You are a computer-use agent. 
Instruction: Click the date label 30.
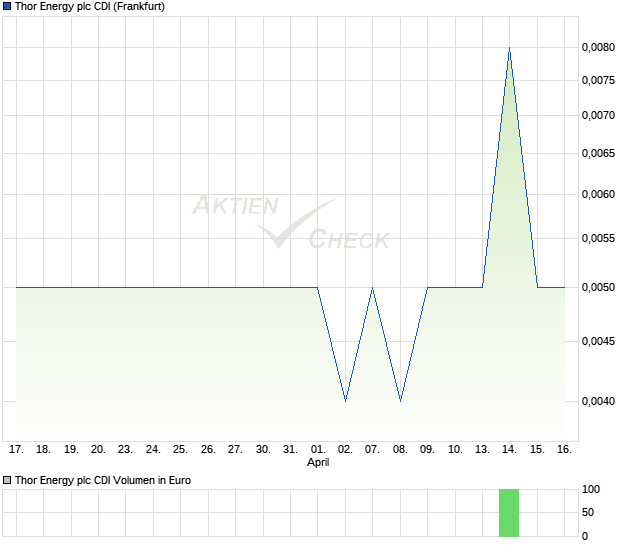[263, 450]
